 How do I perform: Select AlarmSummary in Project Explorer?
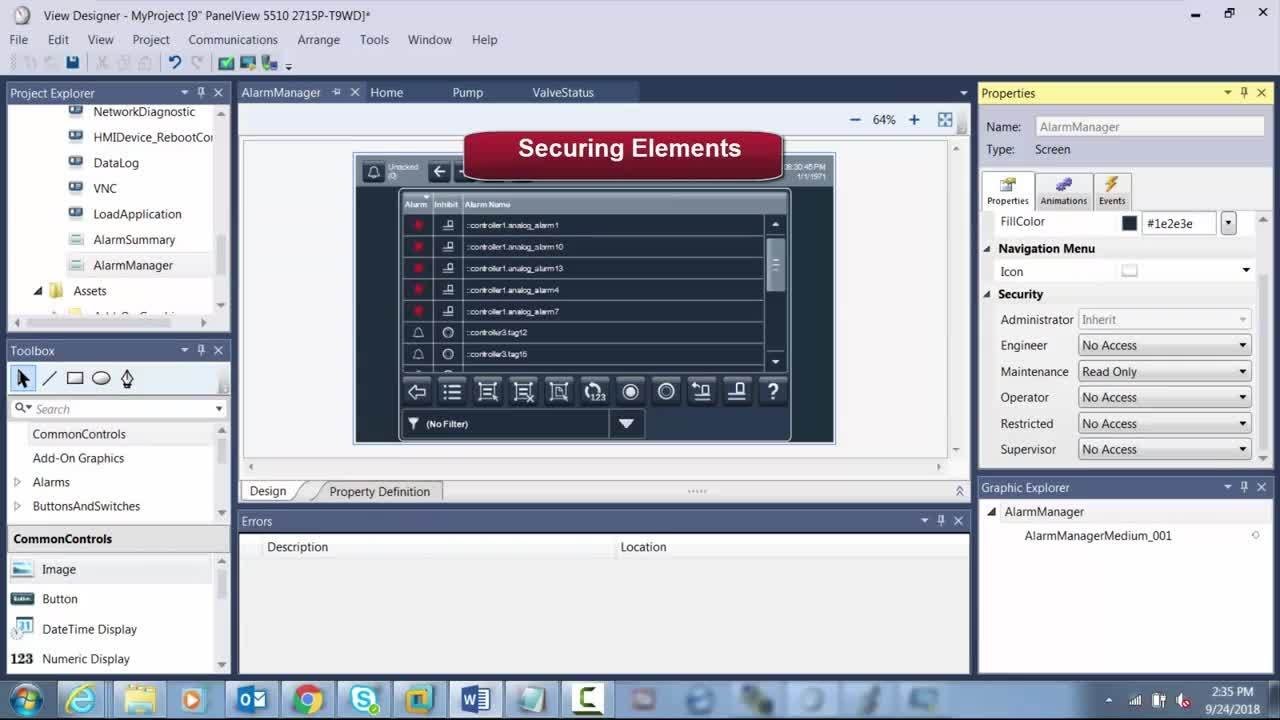134,240
